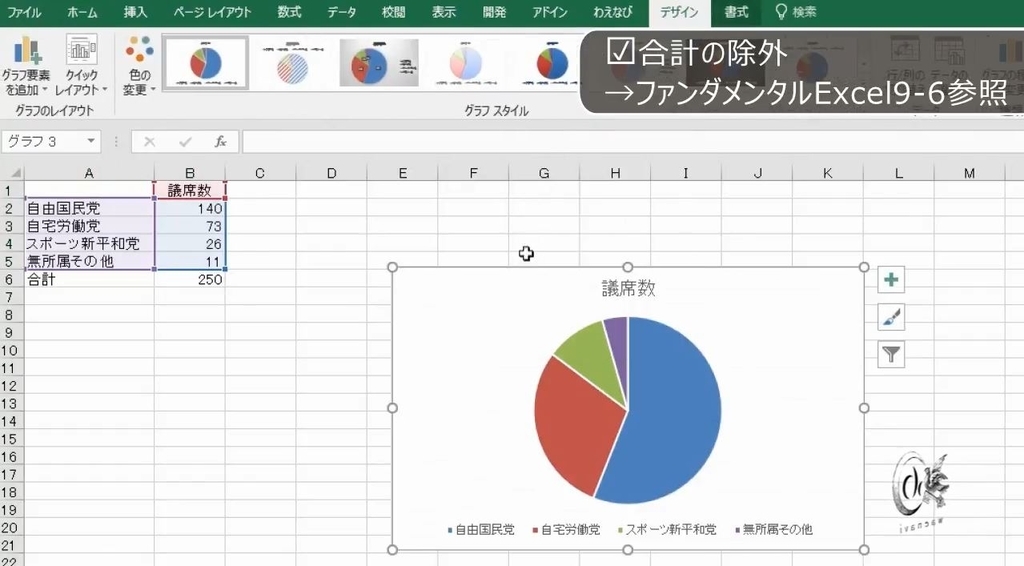Viewport: 1024px width, 566px height.
Task: Switch to the 数式 tab
Action: pyautogui.click(x=289, y=12)
